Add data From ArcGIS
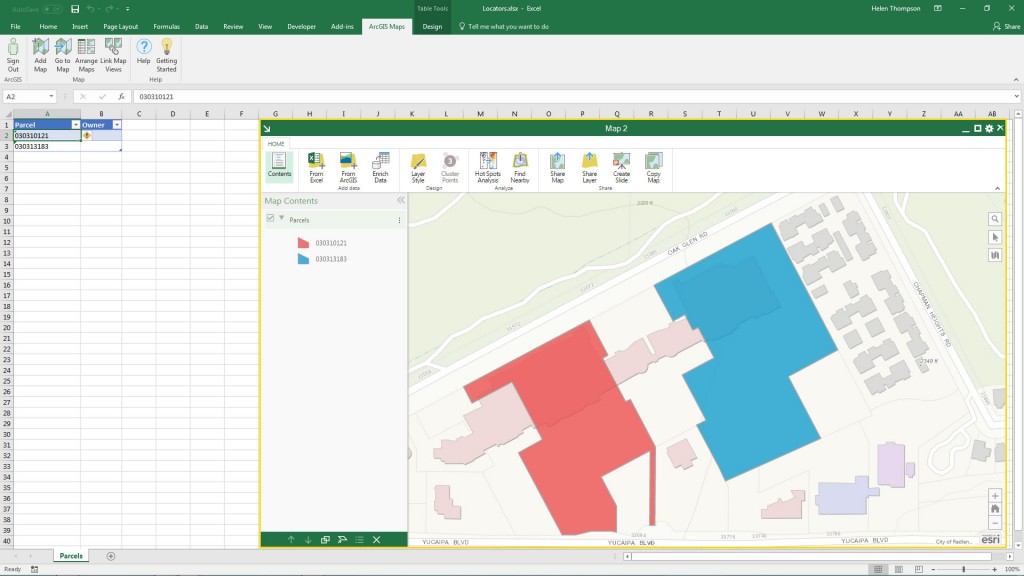Viewport: 1024px width, 576px height. 348,168
